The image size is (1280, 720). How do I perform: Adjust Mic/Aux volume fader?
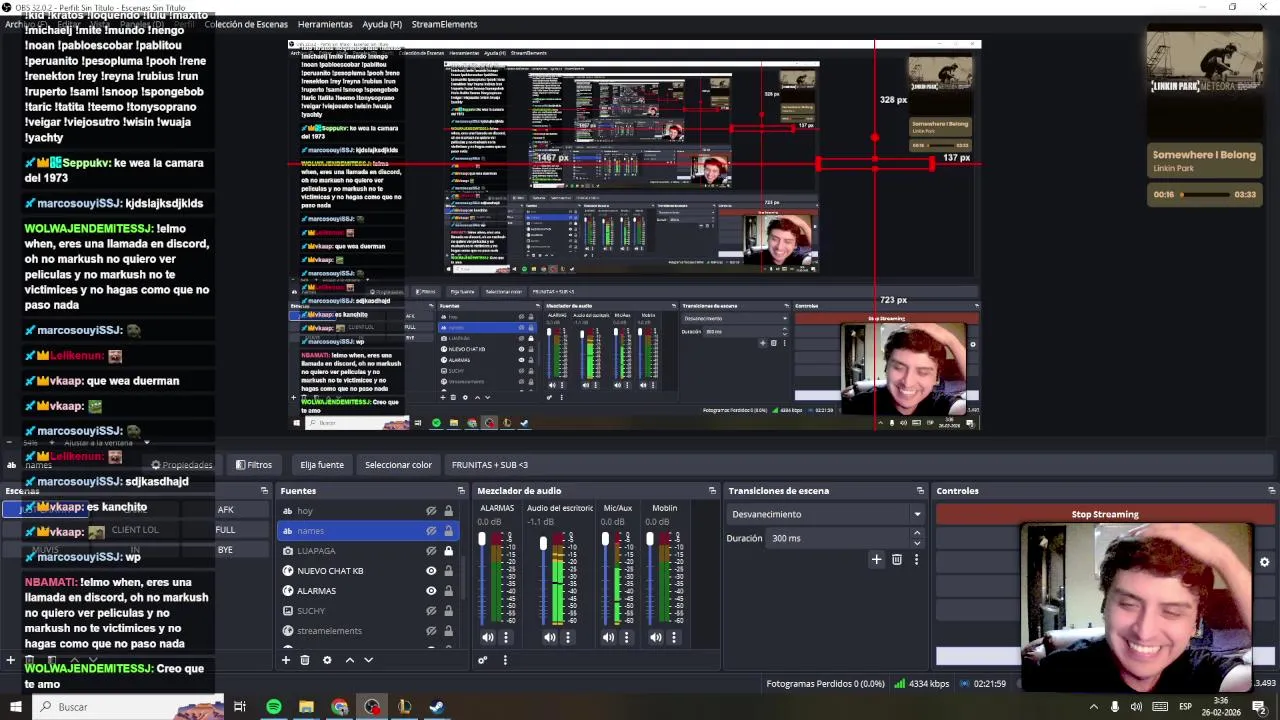click(605, 540)
